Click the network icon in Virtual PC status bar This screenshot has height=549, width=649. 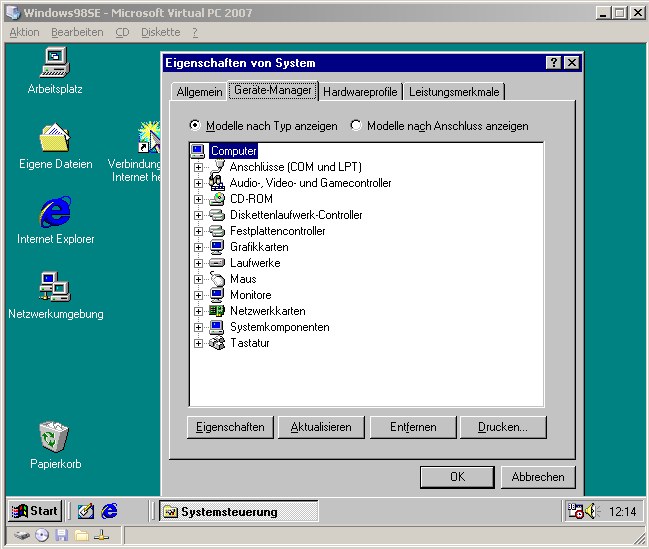(101, 535)
